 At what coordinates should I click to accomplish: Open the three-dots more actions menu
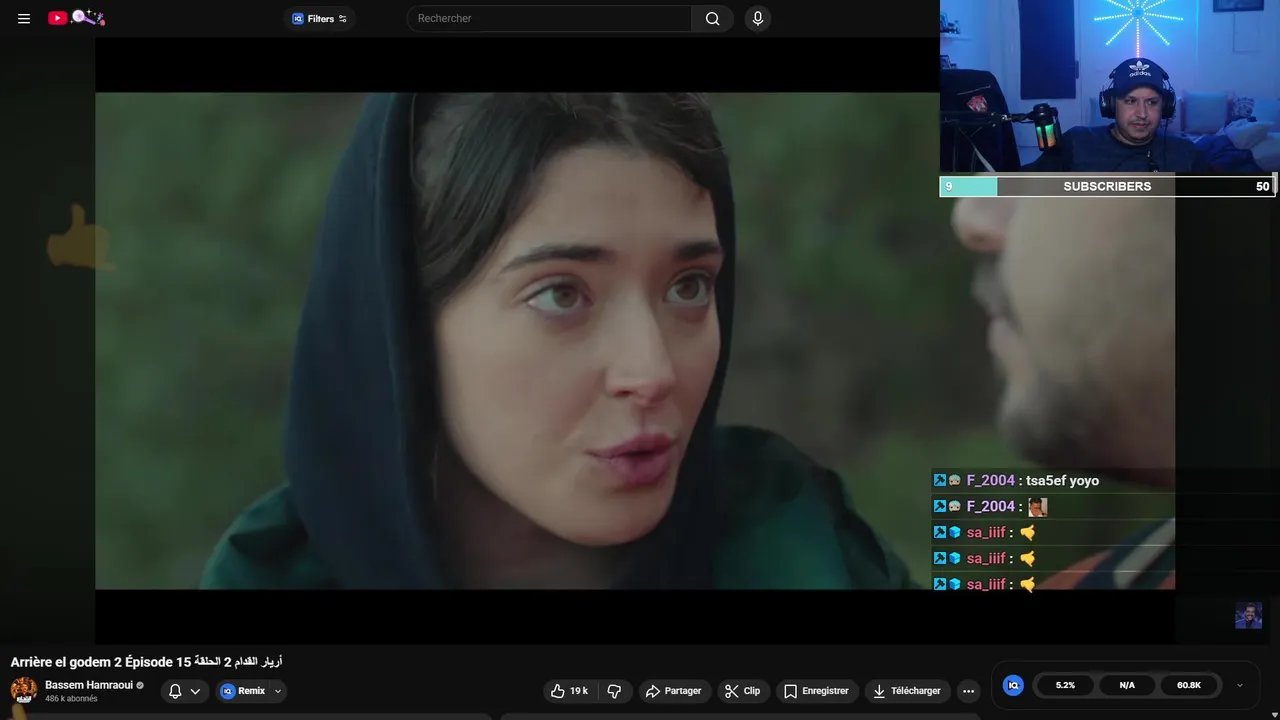tap(968, 691)
